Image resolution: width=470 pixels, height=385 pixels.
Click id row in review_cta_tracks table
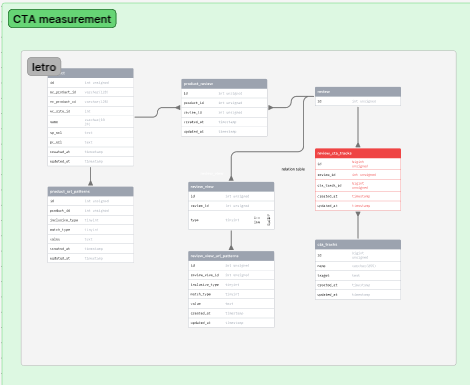click(x=358, y=164)
